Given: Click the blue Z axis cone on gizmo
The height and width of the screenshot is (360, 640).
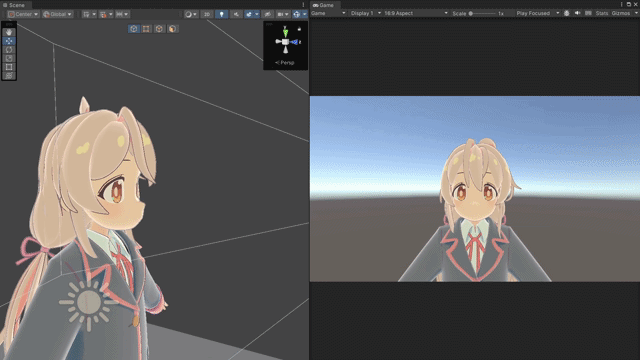Looking at the screenshot, I should coord(294,42).
